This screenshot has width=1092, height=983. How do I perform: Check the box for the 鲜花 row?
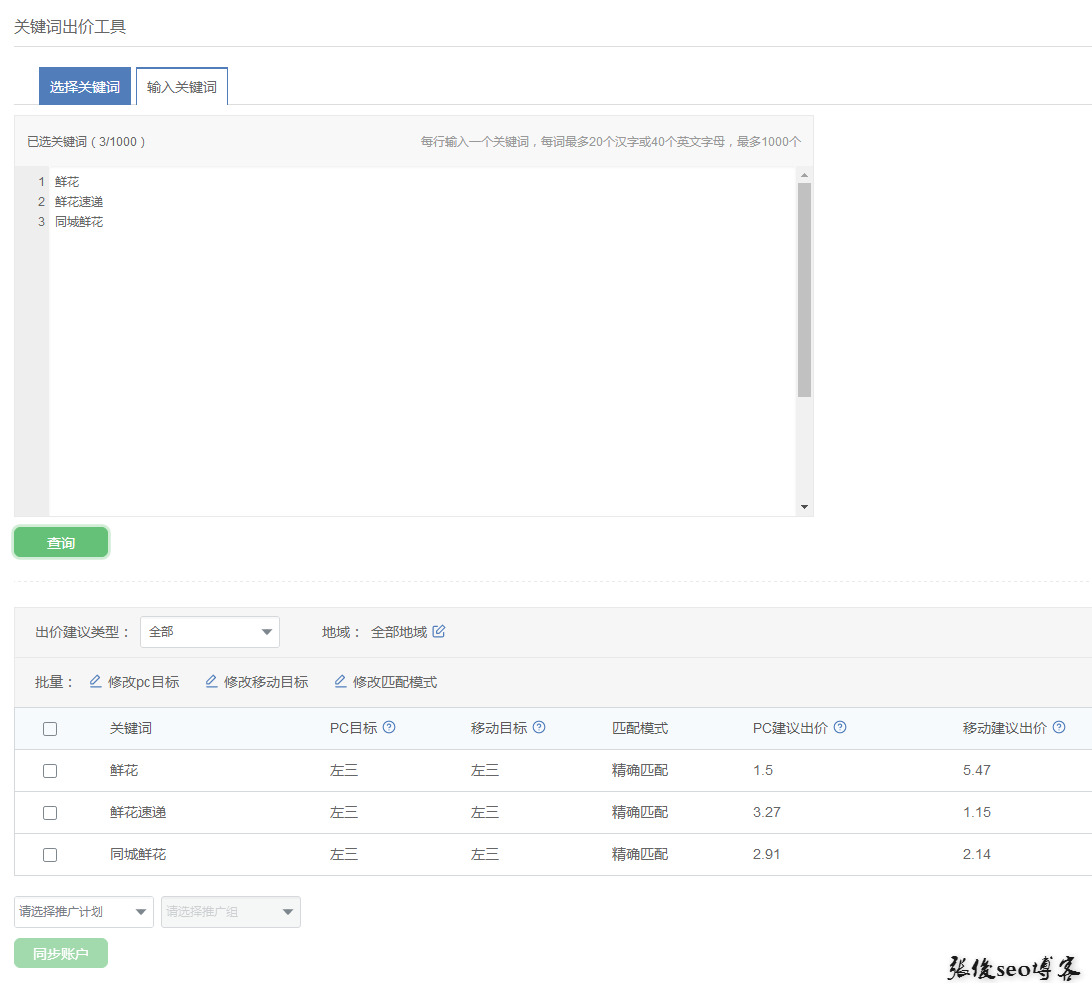[x=50, y=771]
